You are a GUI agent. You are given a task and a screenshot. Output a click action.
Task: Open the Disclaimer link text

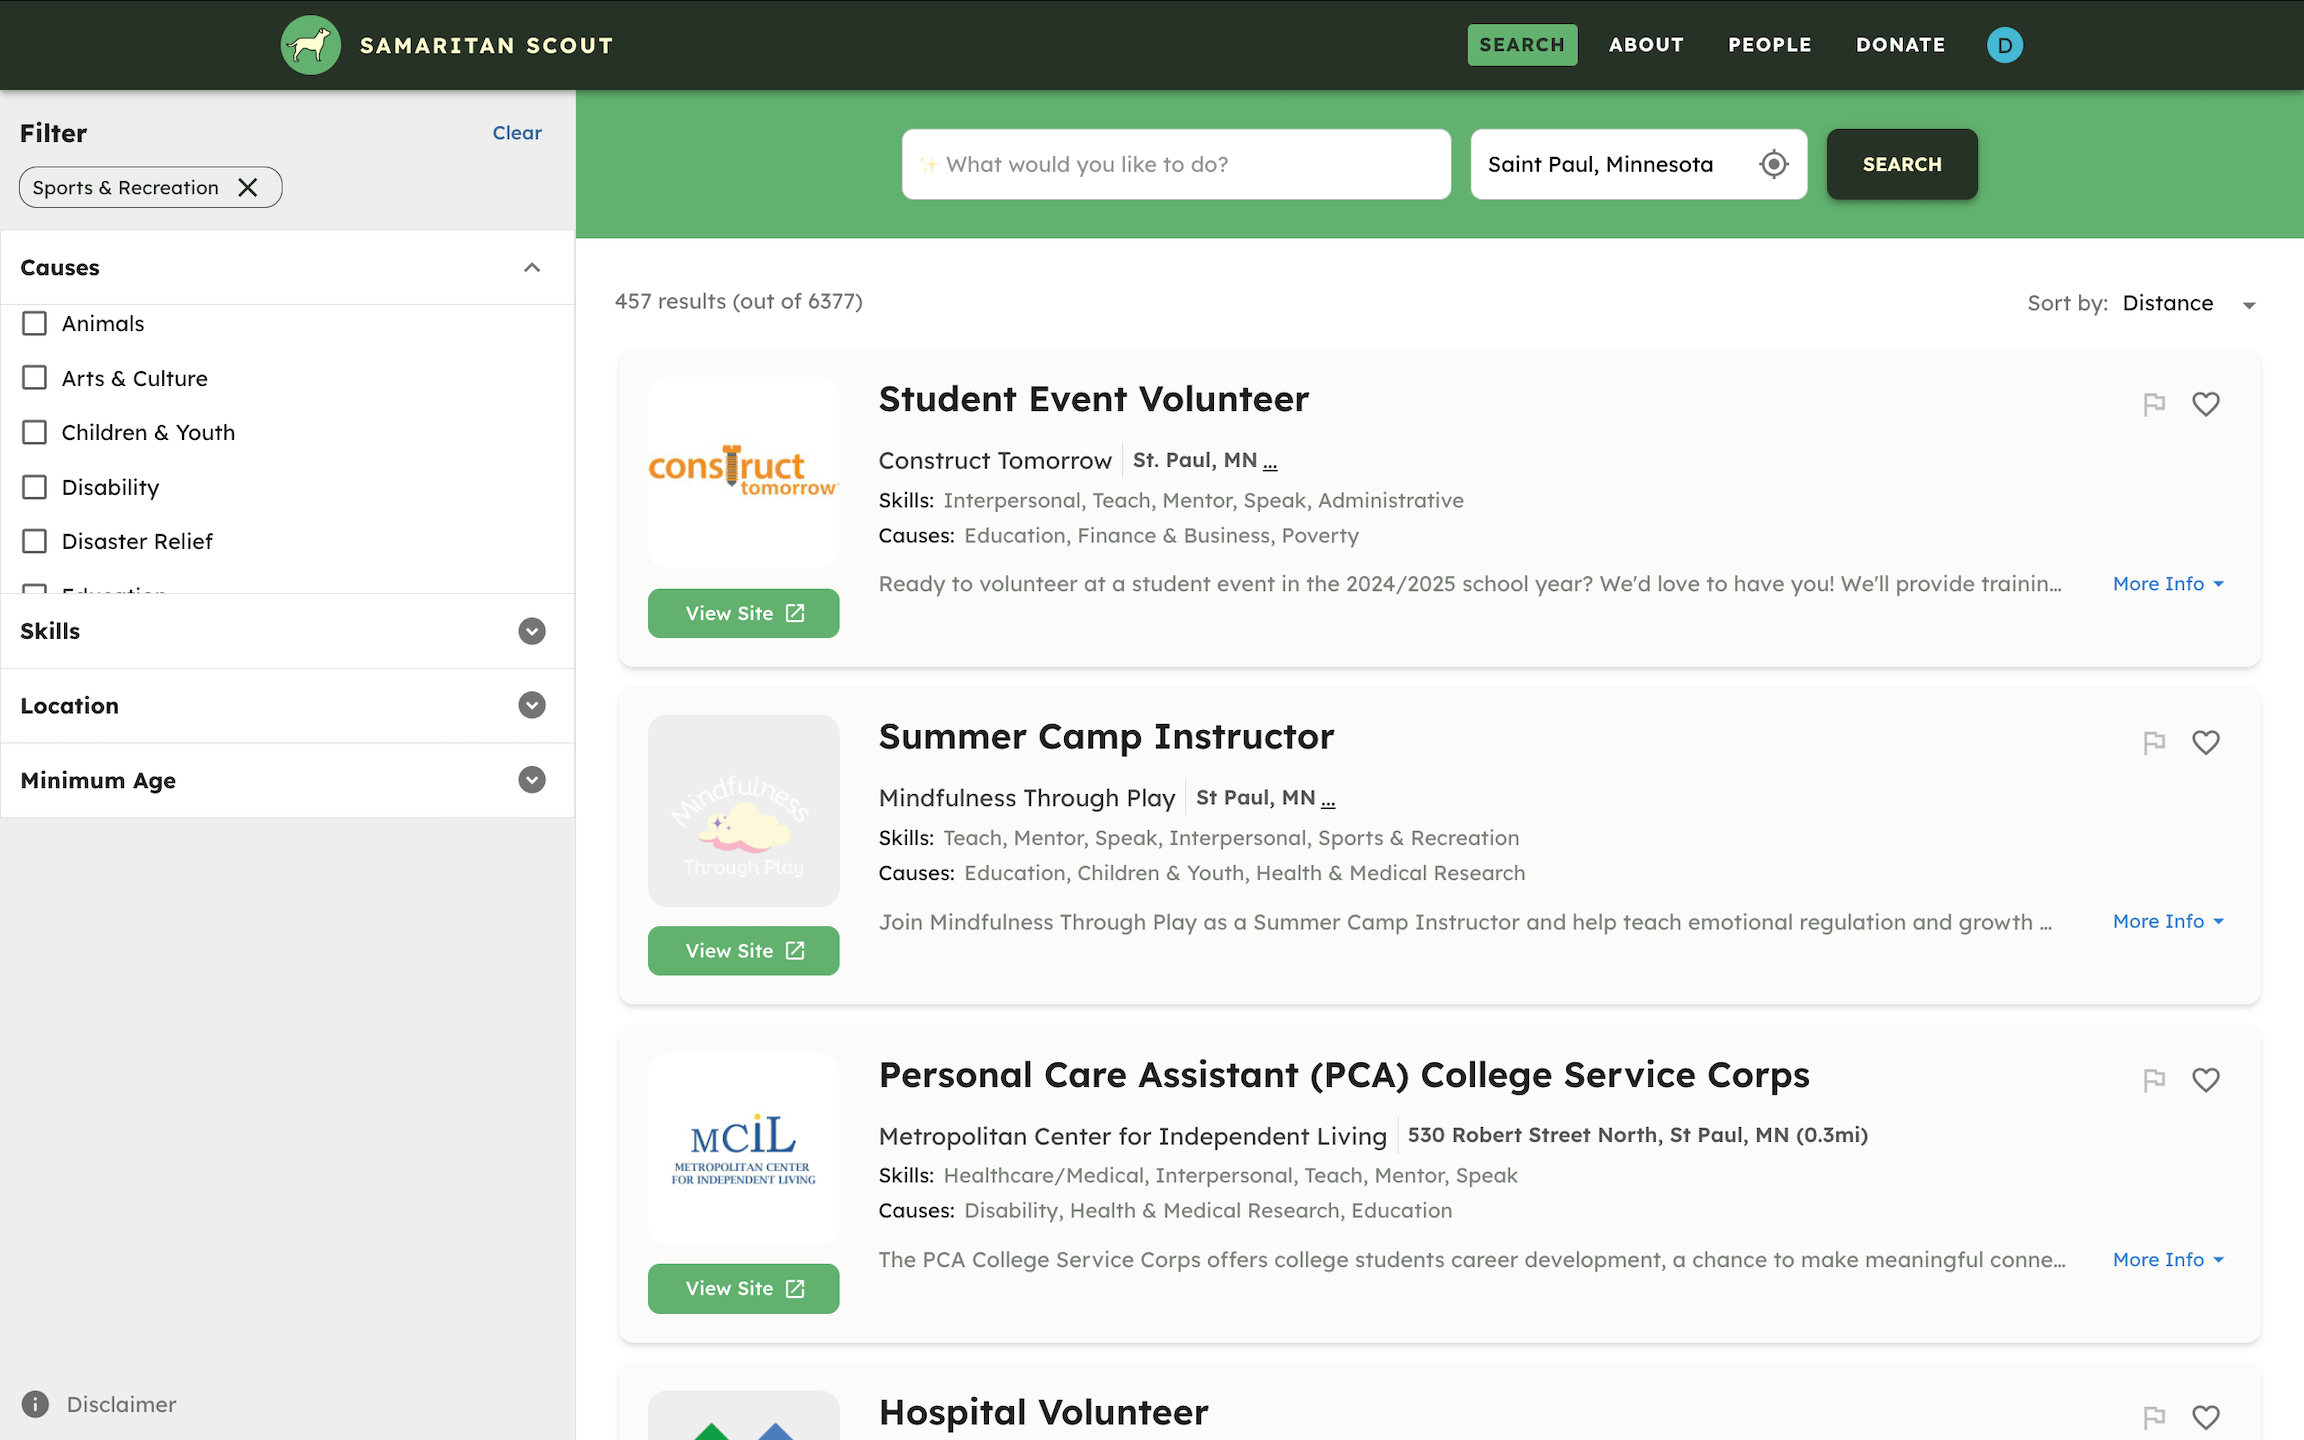[121, 1404]
